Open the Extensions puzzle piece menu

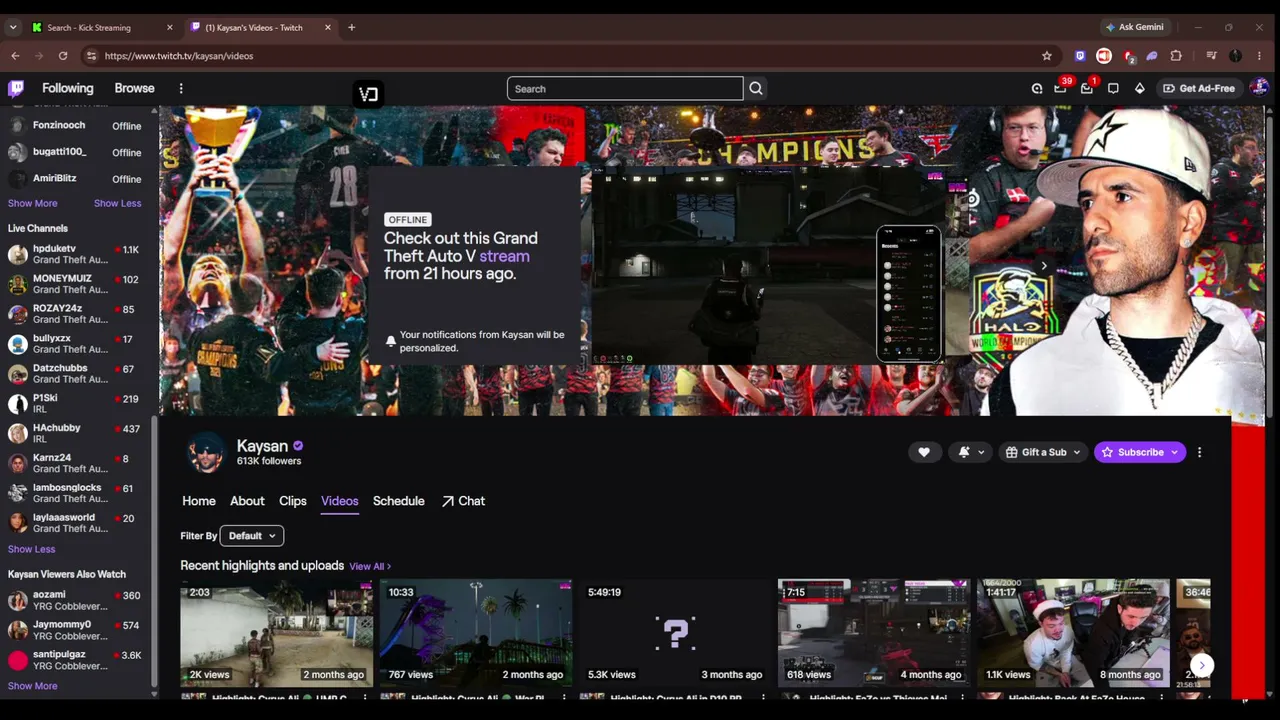point(1176,56)
